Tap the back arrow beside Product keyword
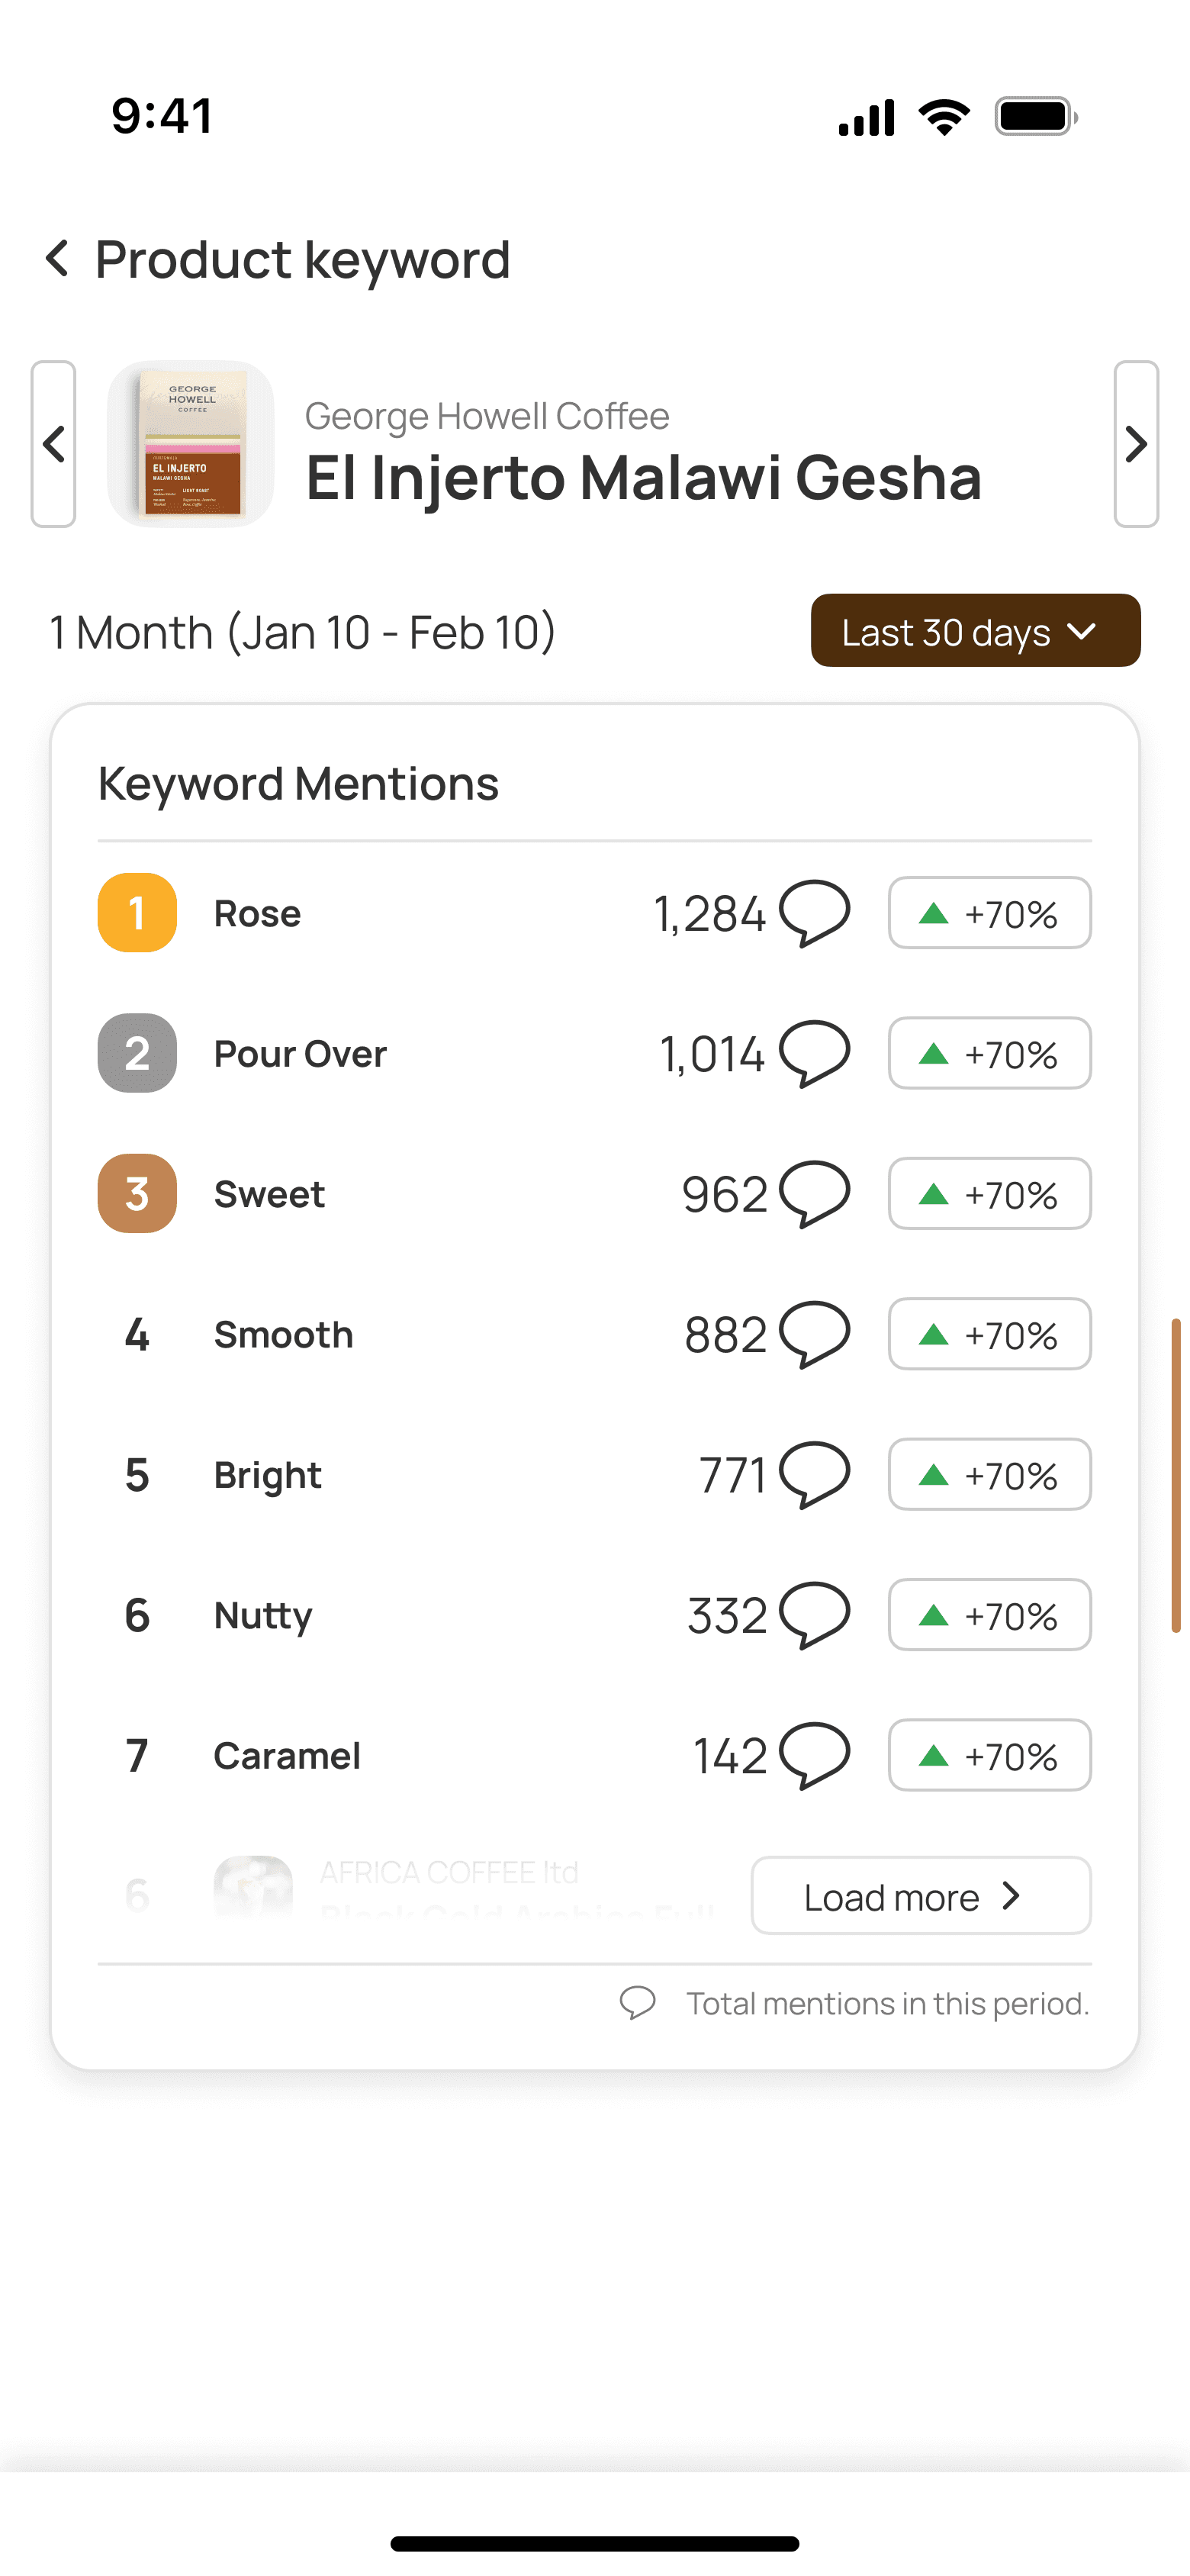The width and height of the screenshot is (1190, 2576). 58,259
